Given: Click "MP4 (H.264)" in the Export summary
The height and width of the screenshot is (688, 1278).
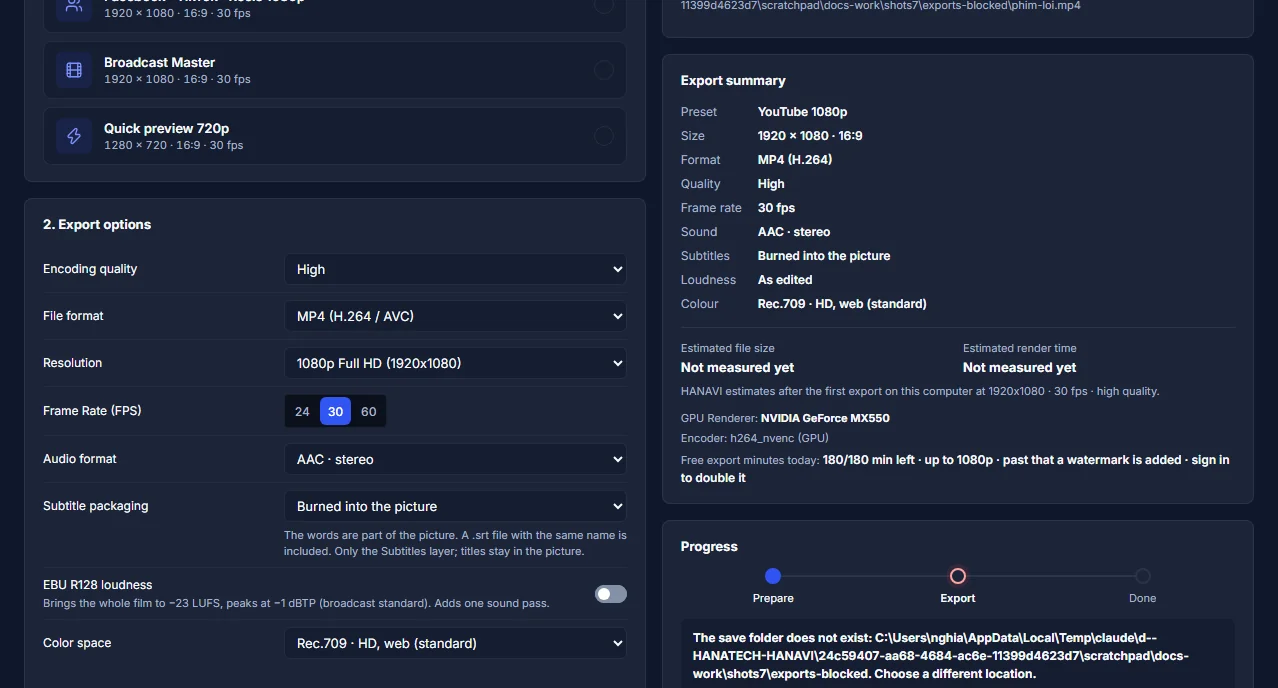Looking at the screenshot, I should [795, 160].
